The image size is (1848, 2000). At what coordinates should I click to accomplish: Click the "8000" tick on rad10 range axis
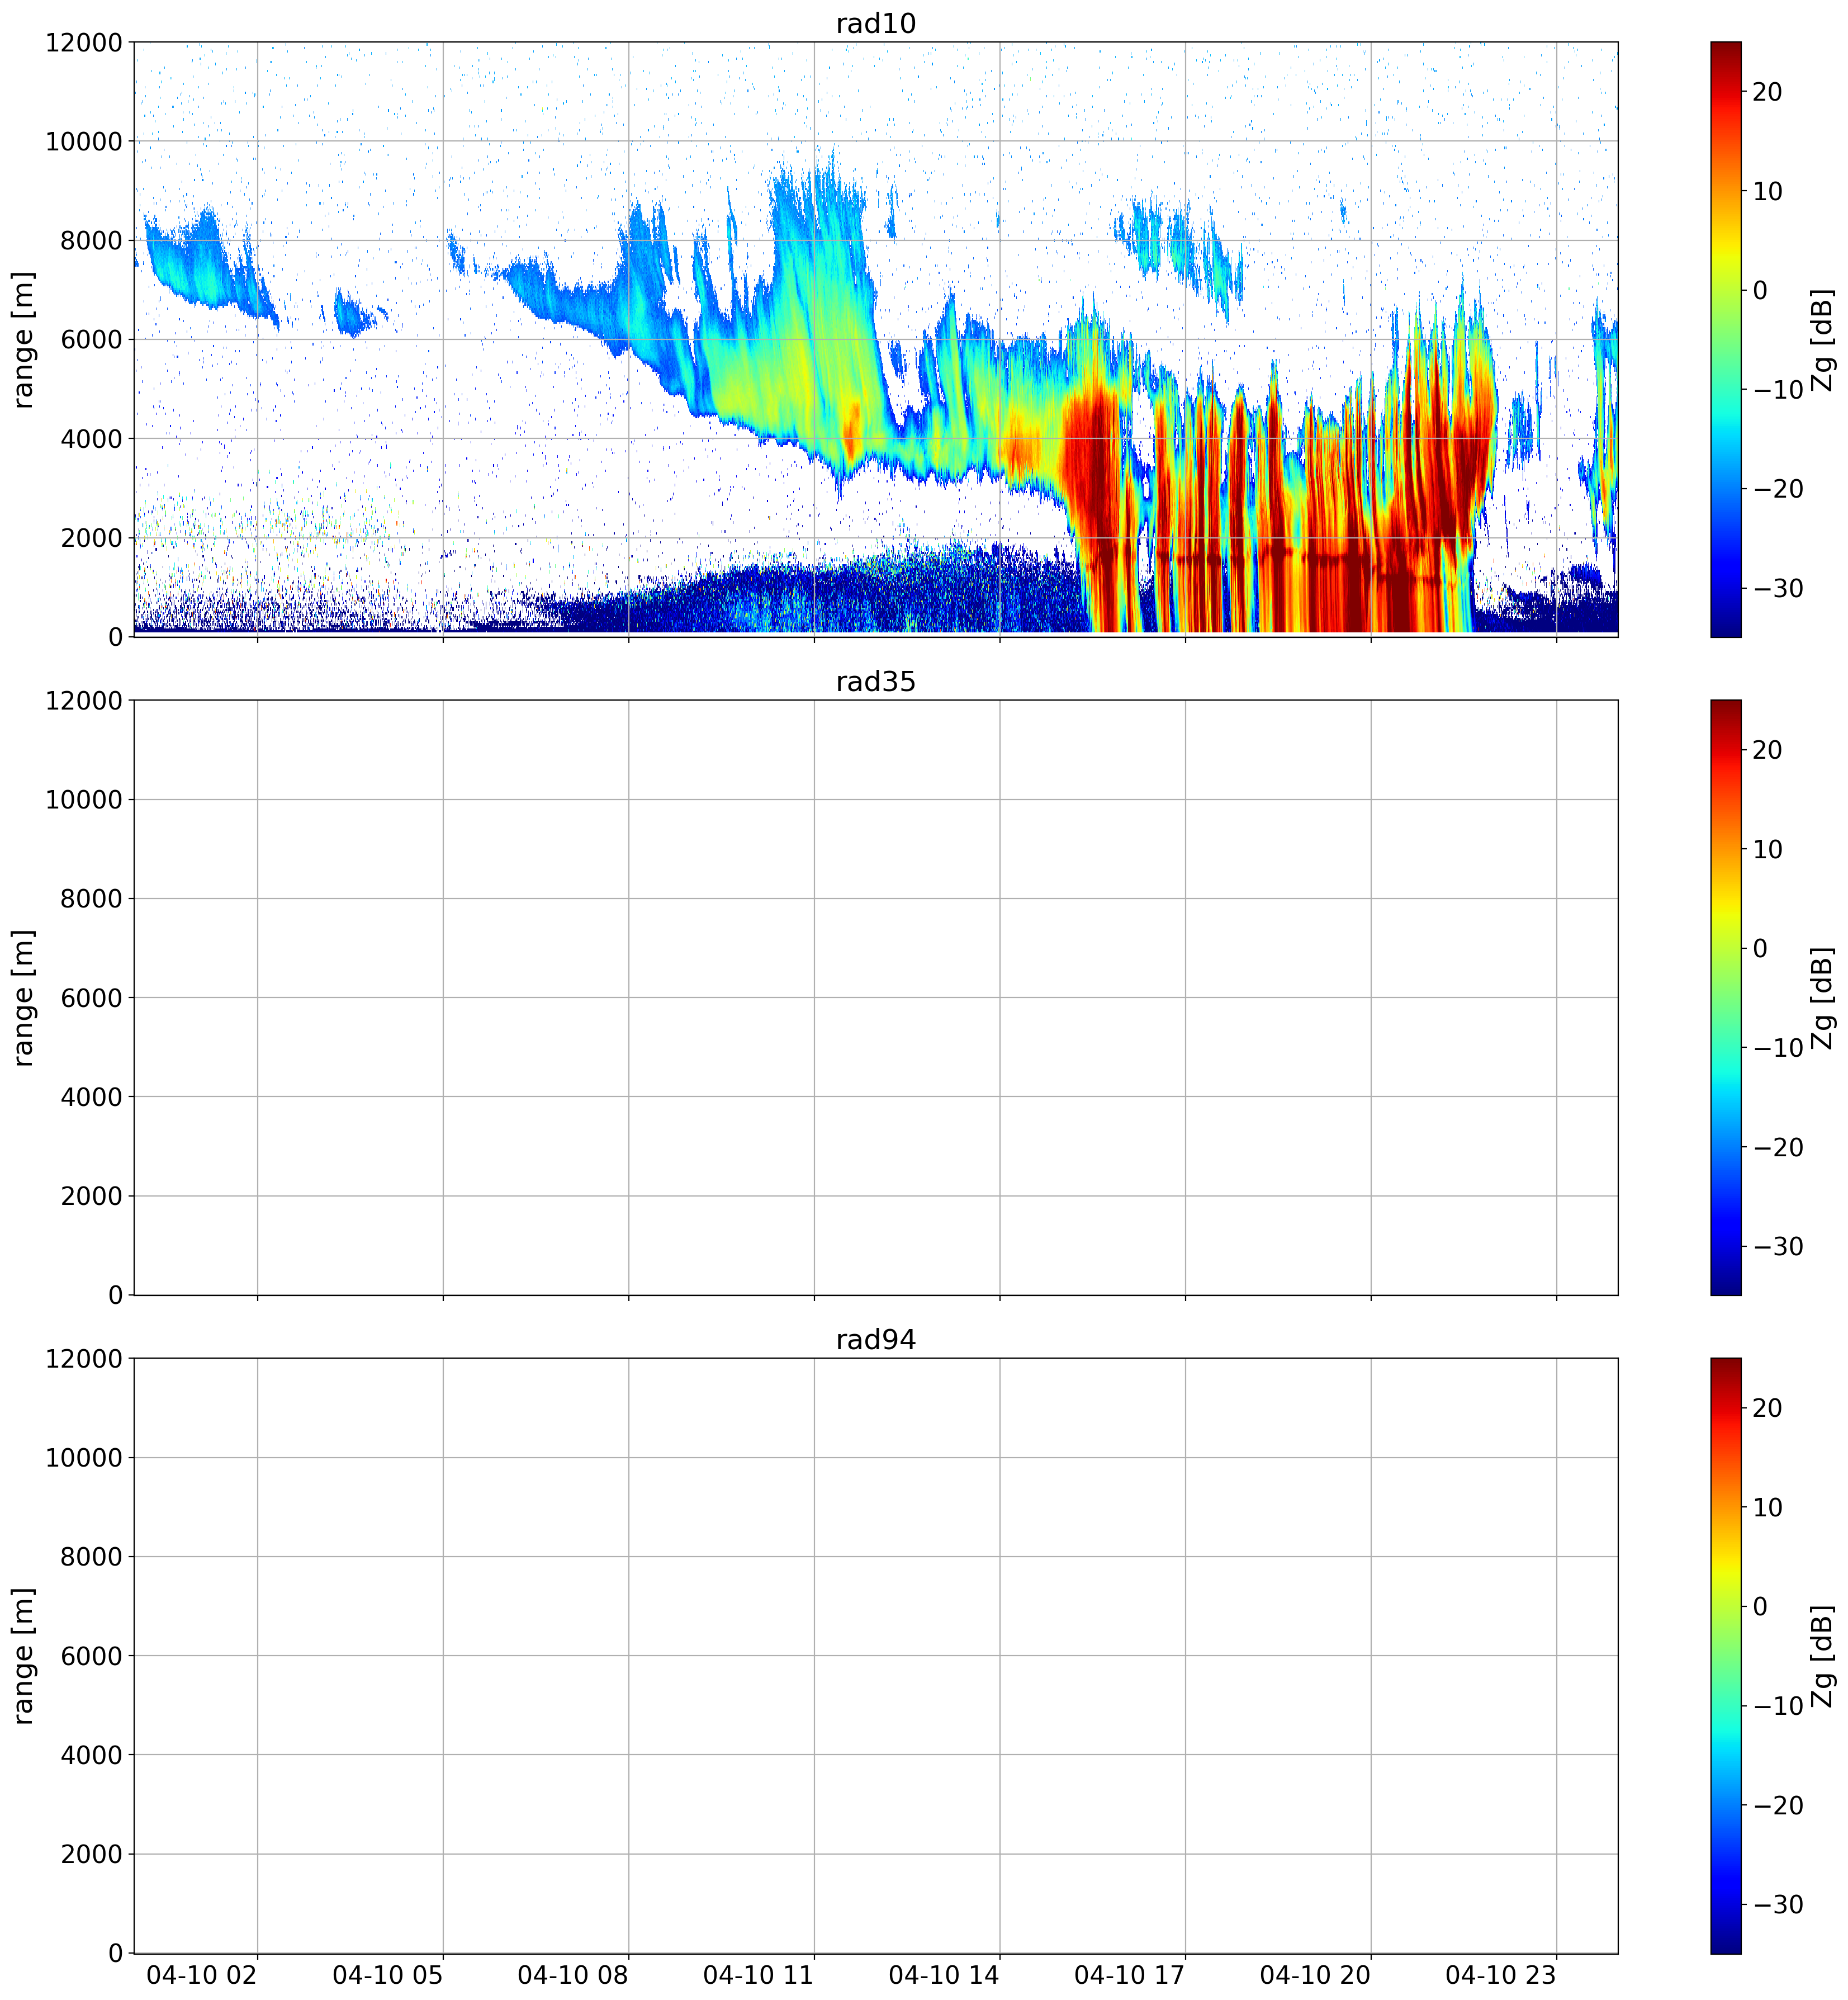pos(92,241)
